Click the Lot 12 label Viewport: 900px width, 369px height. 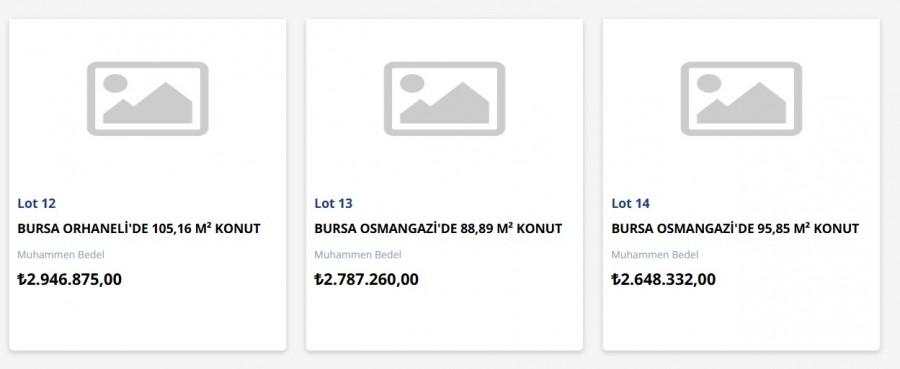(37, 203)
